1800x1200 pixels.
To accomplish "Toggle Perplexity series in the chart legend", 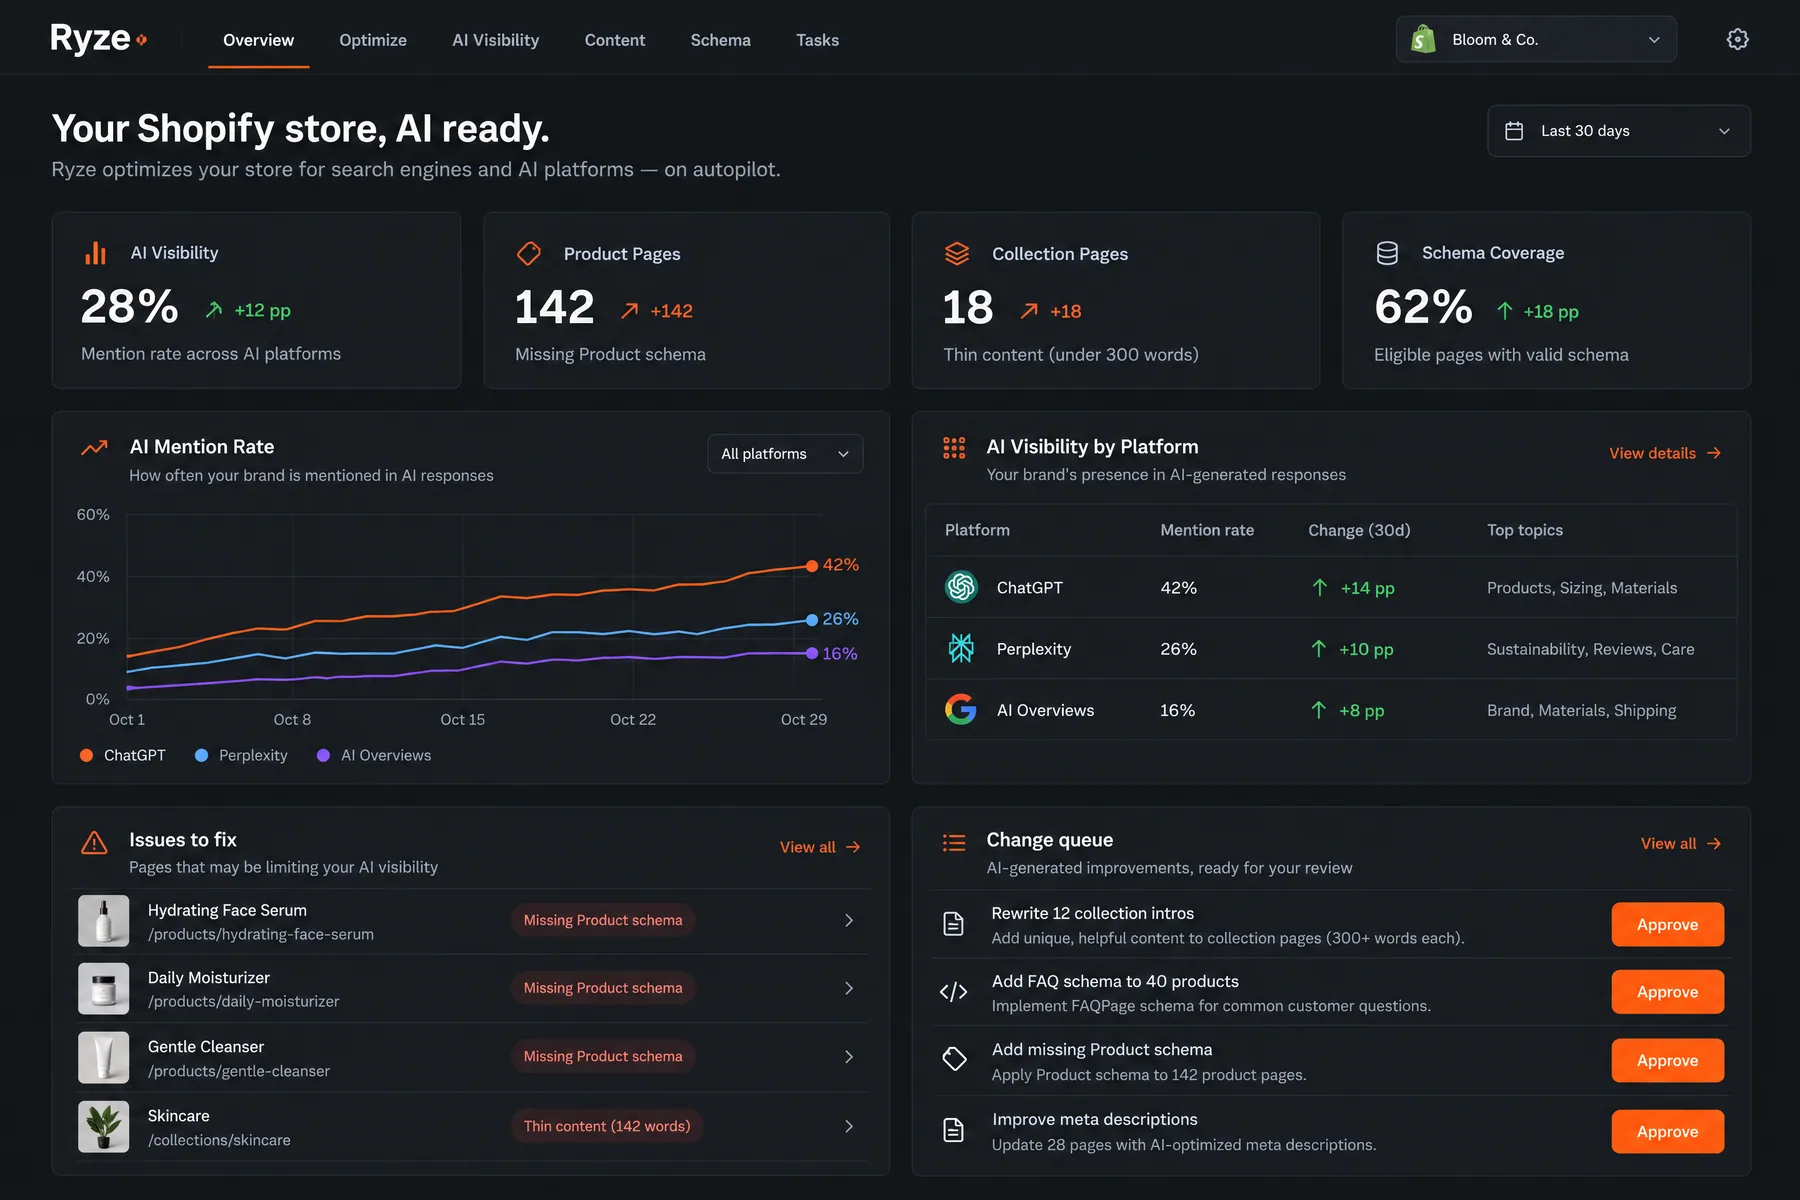I will pos(241,755).
